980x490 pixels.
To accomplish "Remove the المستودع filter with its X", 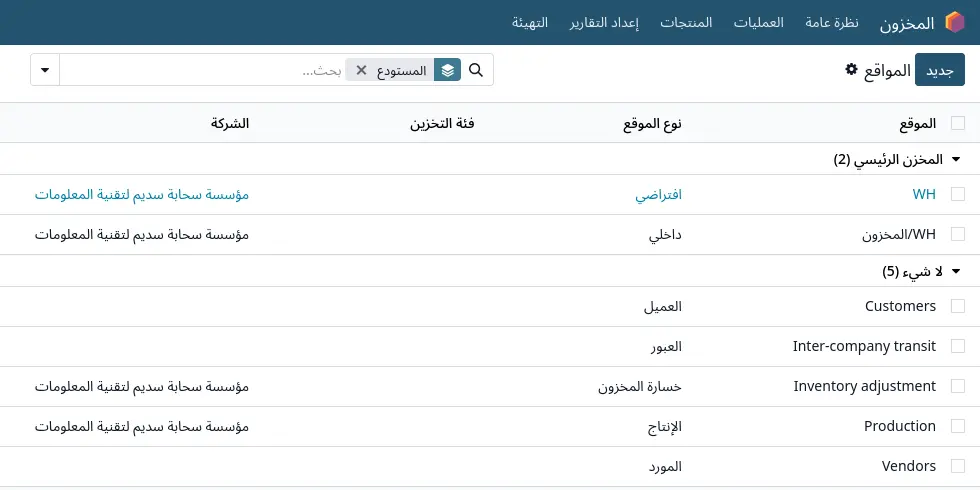I will pos(361,70).
